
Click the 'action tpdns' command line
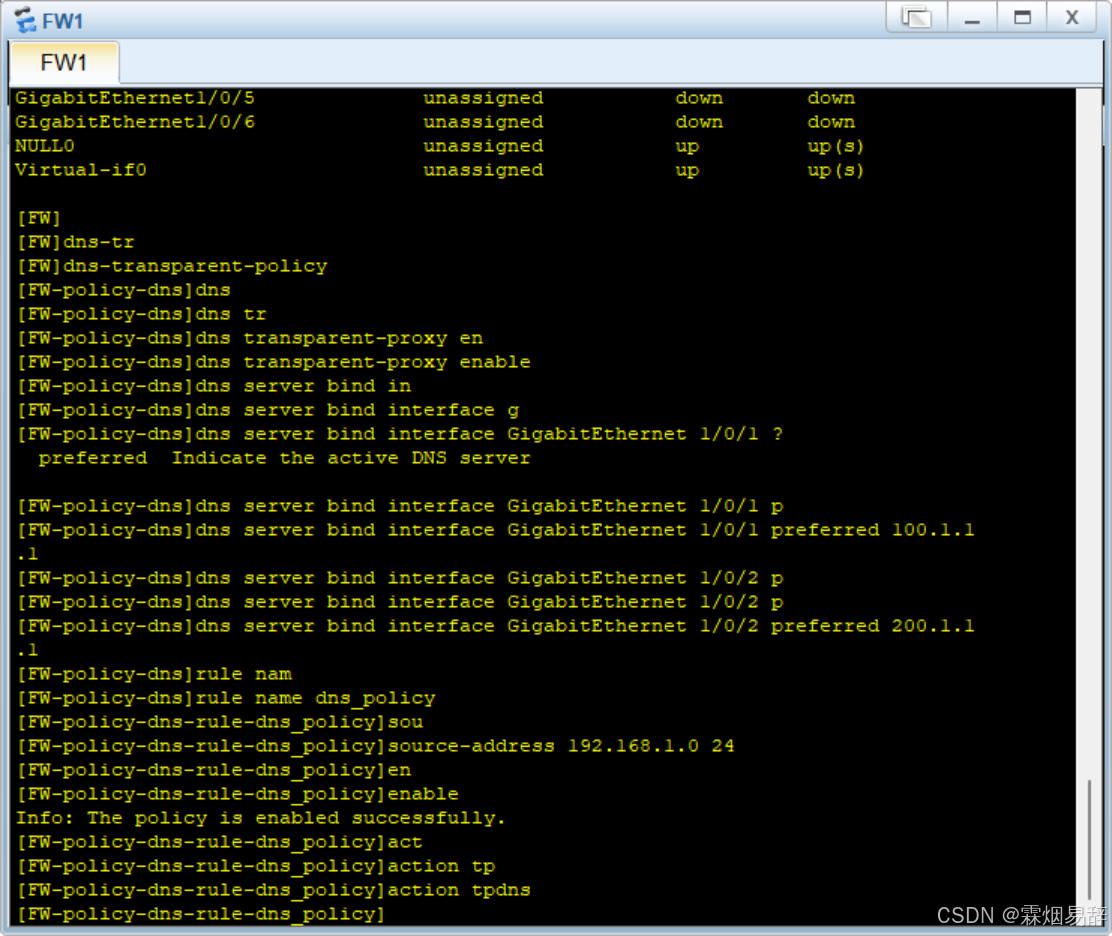pyautogui.click(x=274, y=890)
